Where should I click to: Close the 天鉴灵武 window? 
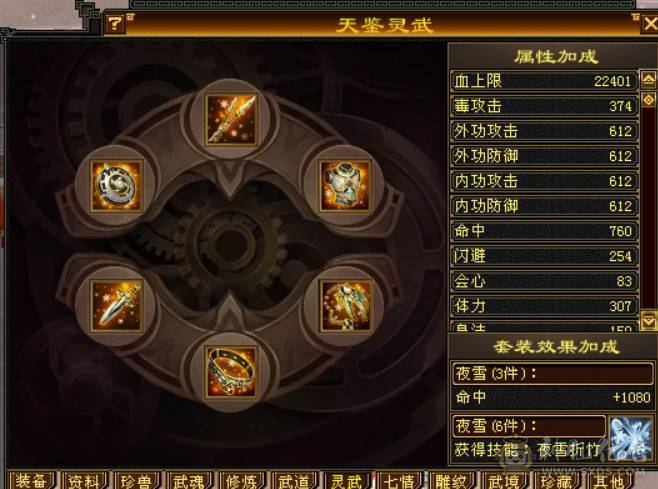pyautogui.click(x=650, y=24)
